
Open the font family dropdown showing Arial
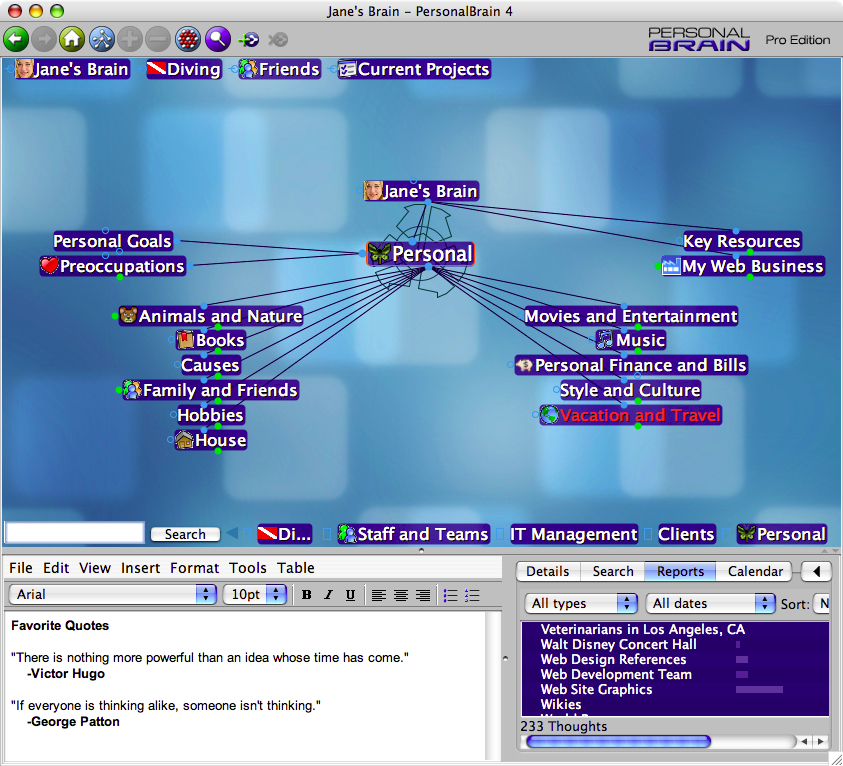[112, 595]
